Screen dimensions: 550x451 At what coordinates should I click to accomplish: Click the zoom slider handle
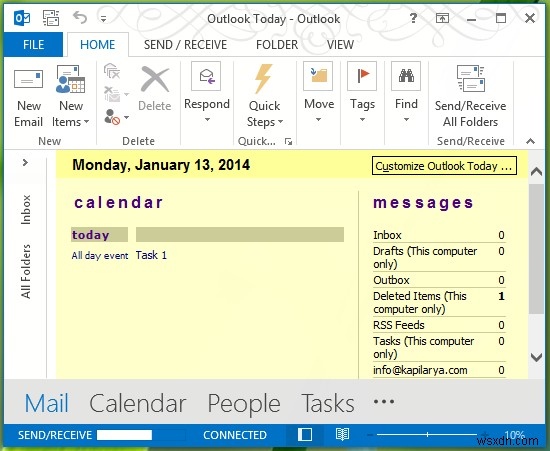[x=427, y=435]
